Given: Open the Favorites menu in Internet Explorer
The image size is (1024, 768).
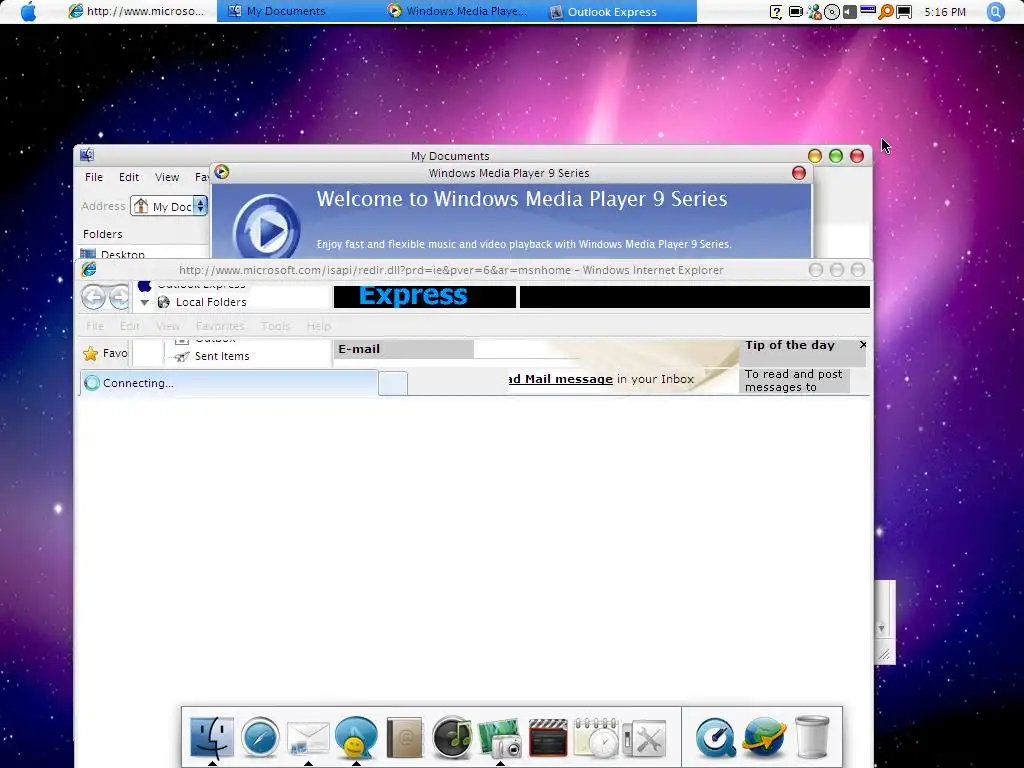Looking at the screenshot, I should click(220, 326).
